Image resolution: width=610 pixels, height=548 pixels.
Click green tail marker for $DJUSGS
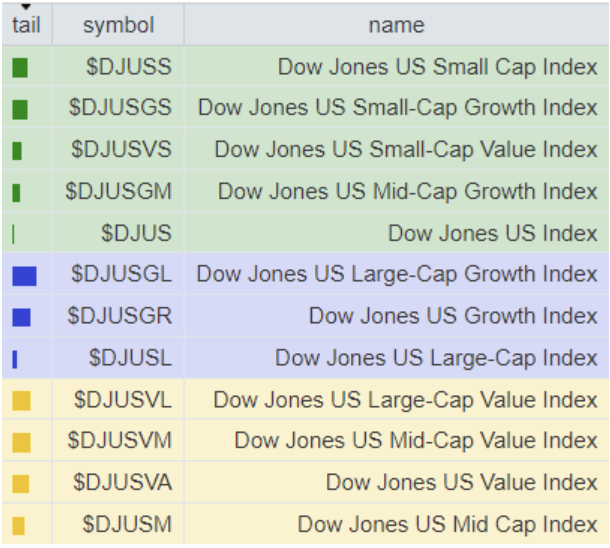pos(20,109)
